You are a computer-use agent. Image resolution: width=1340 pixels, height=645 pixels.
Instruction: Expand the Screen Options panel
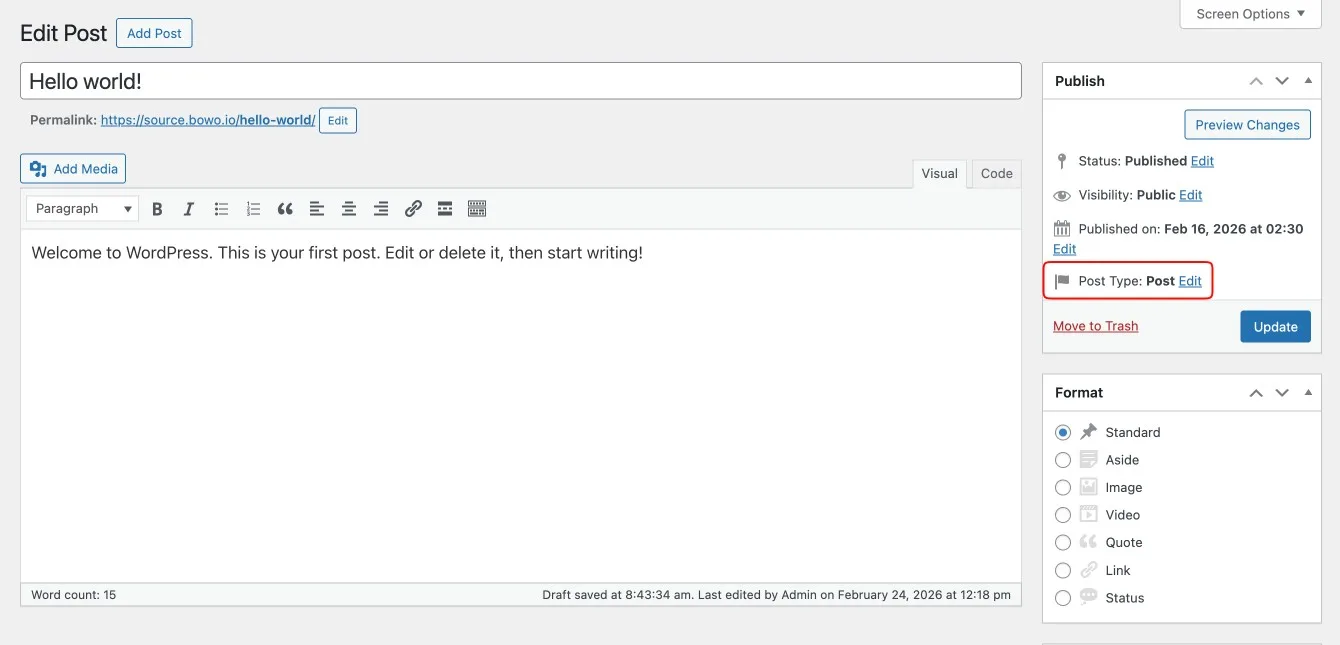point(1251,14)
